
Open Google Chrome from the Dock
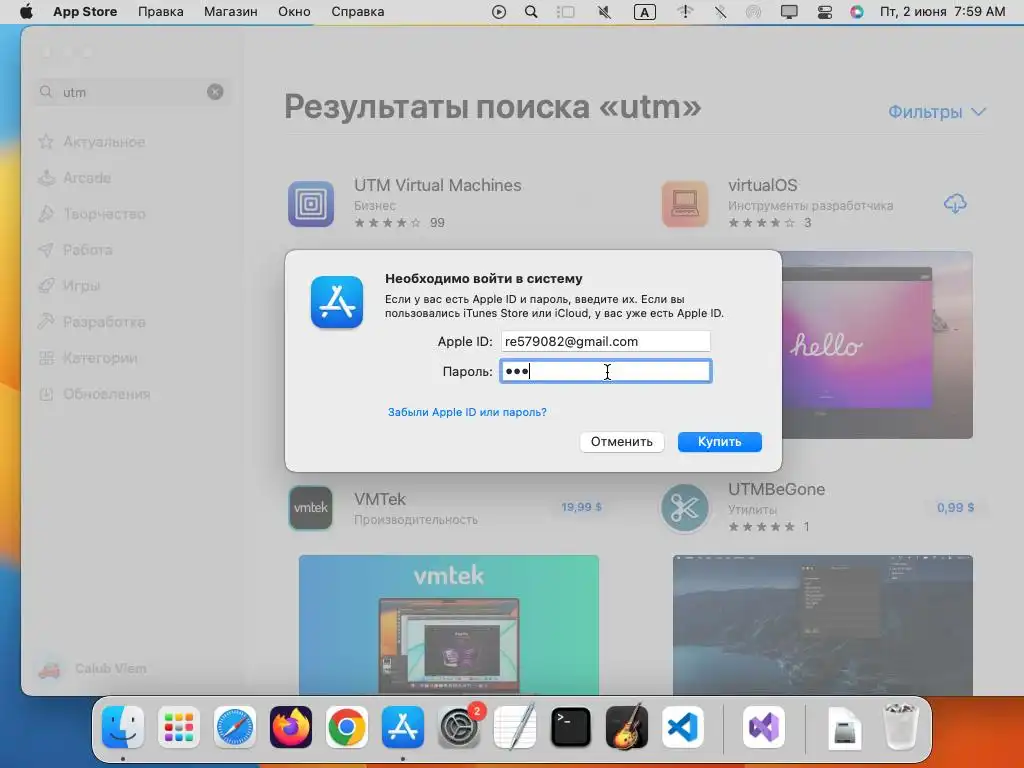[347, 727]
